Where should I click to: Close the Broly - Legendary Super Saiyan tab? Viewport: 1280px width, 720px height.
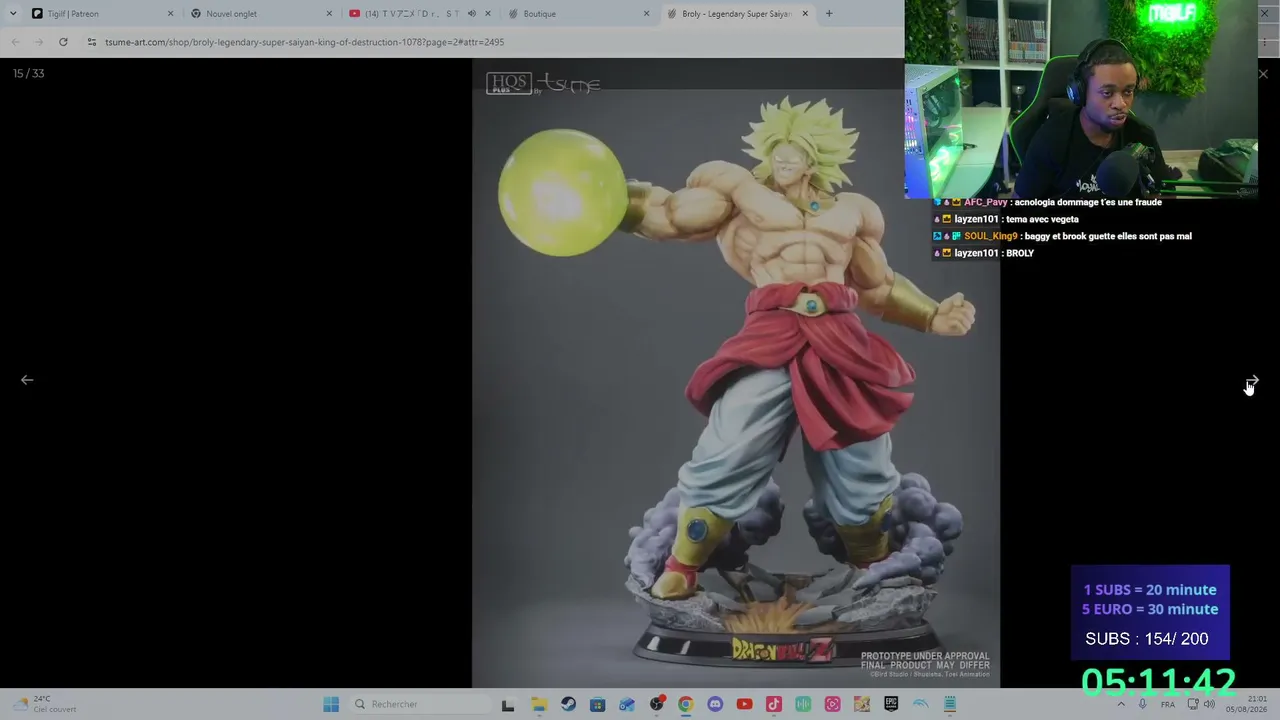[x=804, y=14]
